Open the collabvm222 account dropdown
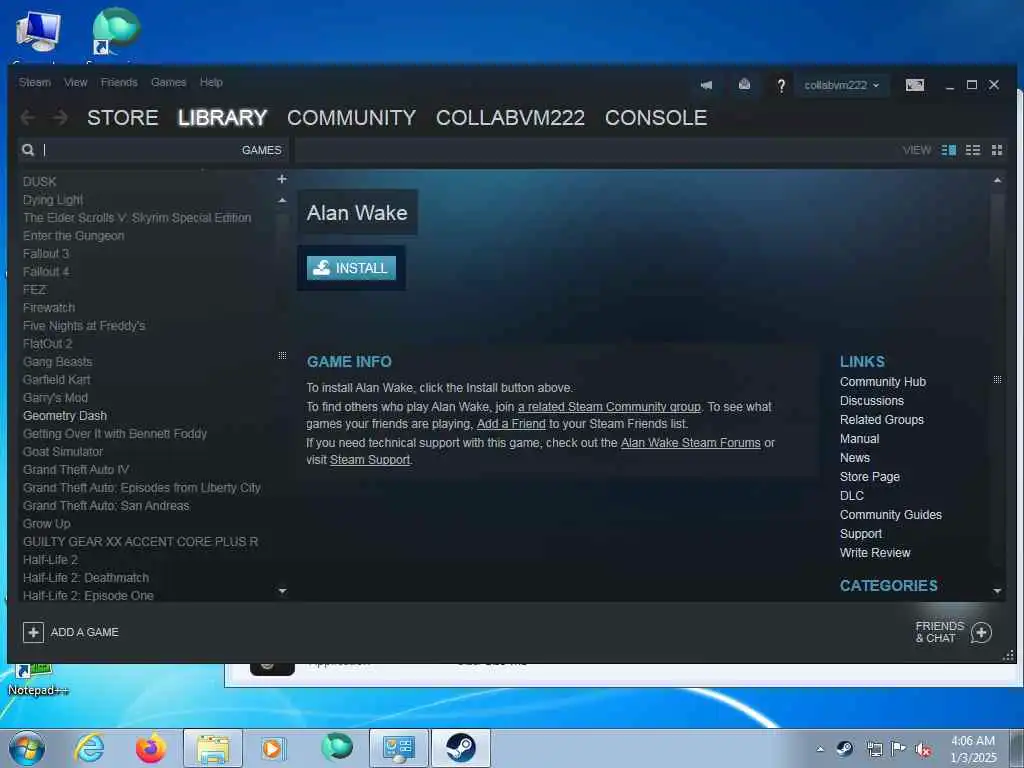The height and width of the screenshot is (768, 1024). coord(842,85)
